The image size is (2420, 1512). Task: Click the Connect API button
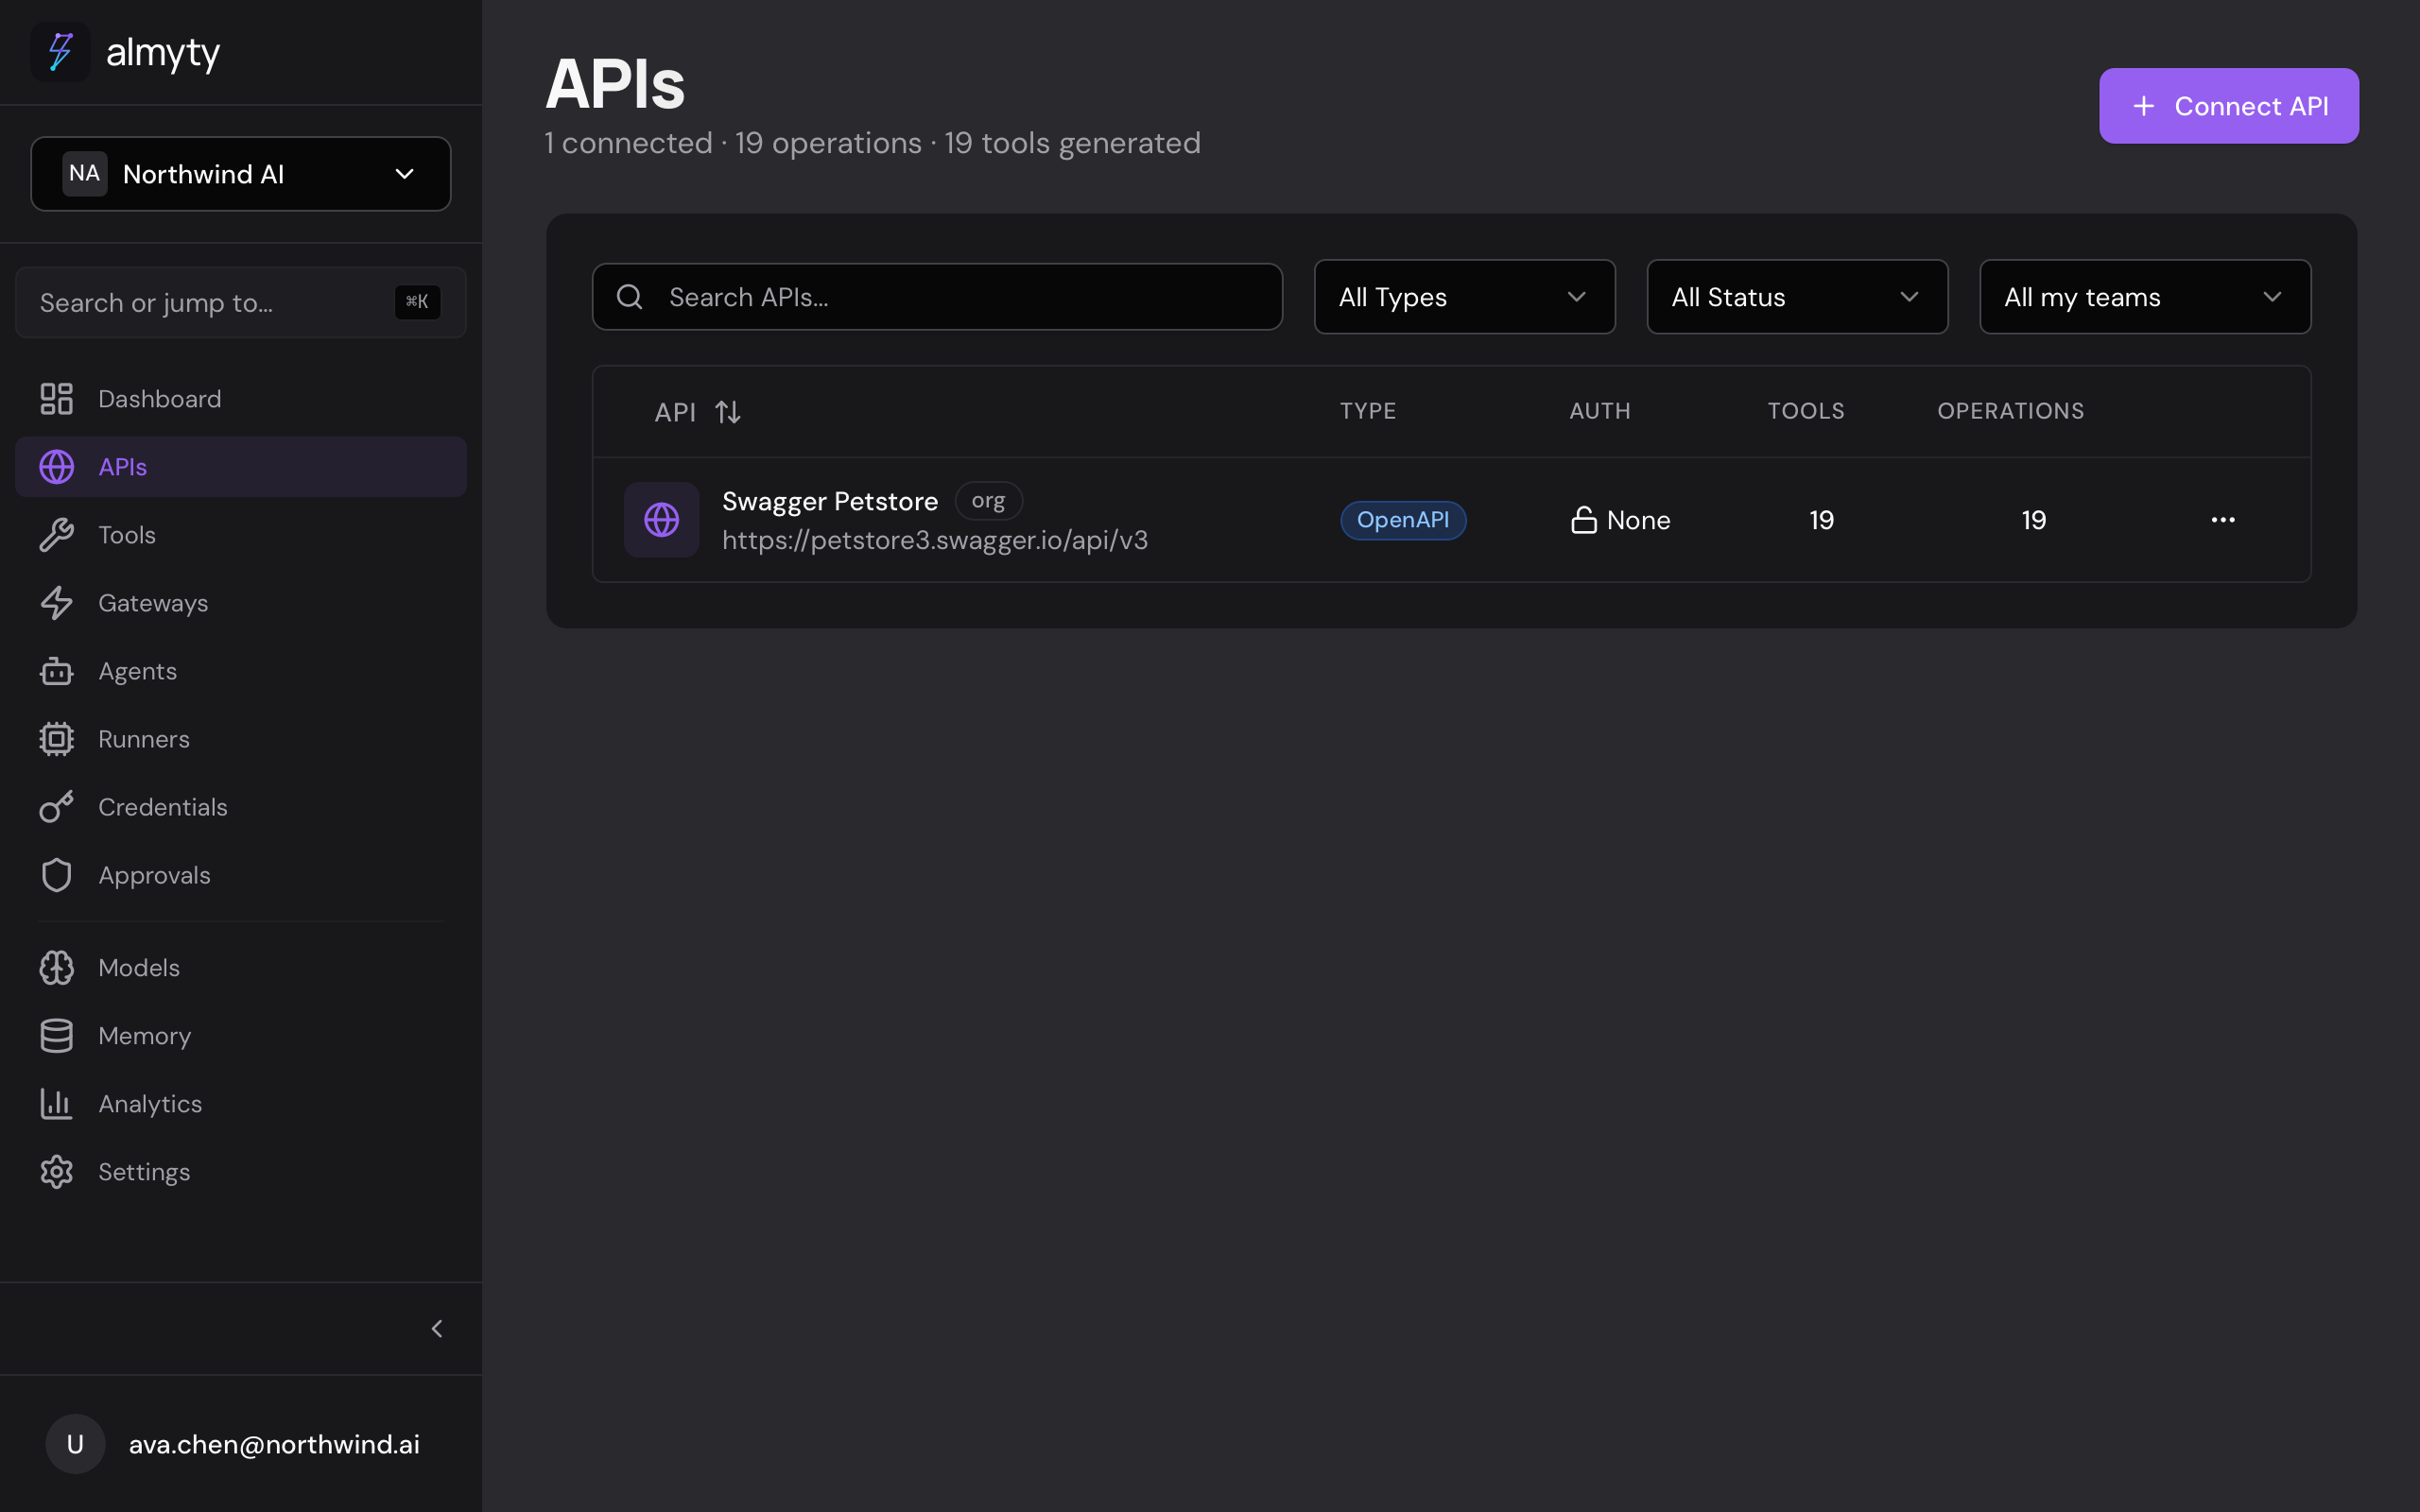[x=2228, y=106]
